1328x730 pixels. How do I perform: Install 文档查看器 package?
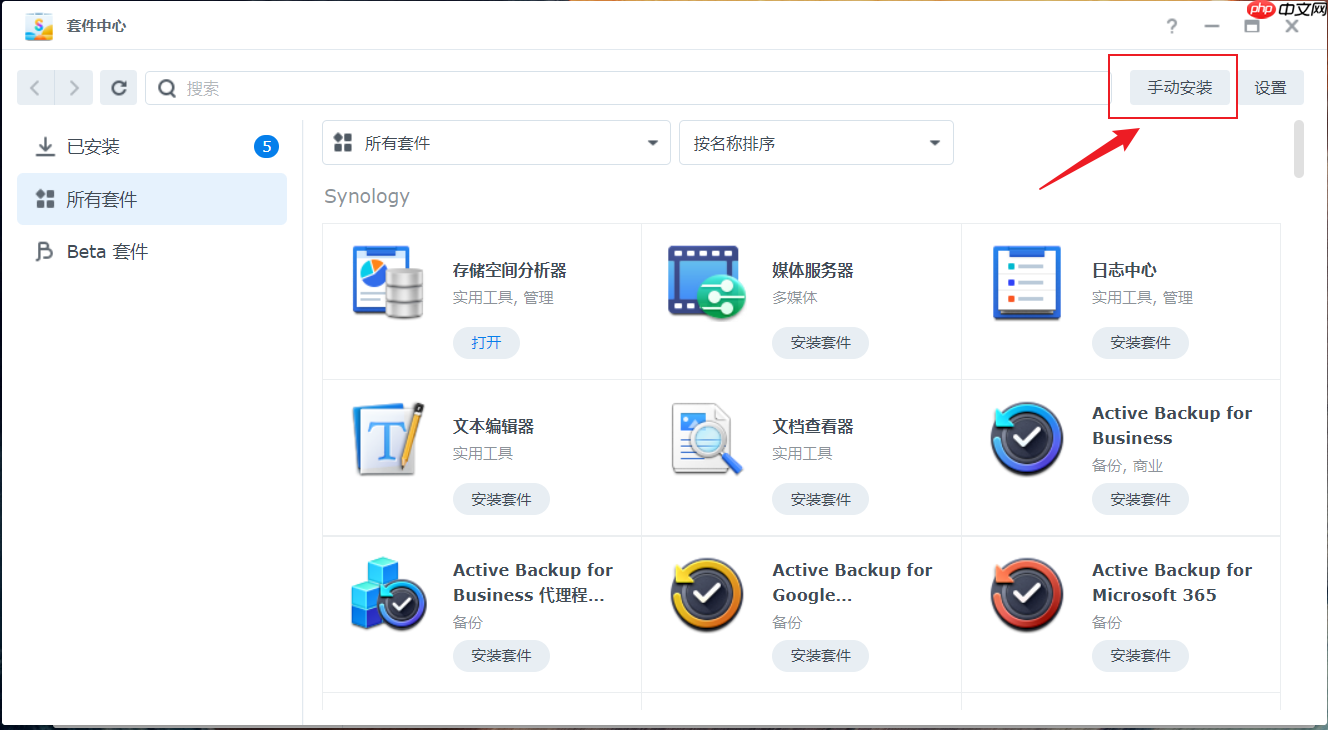820,499
